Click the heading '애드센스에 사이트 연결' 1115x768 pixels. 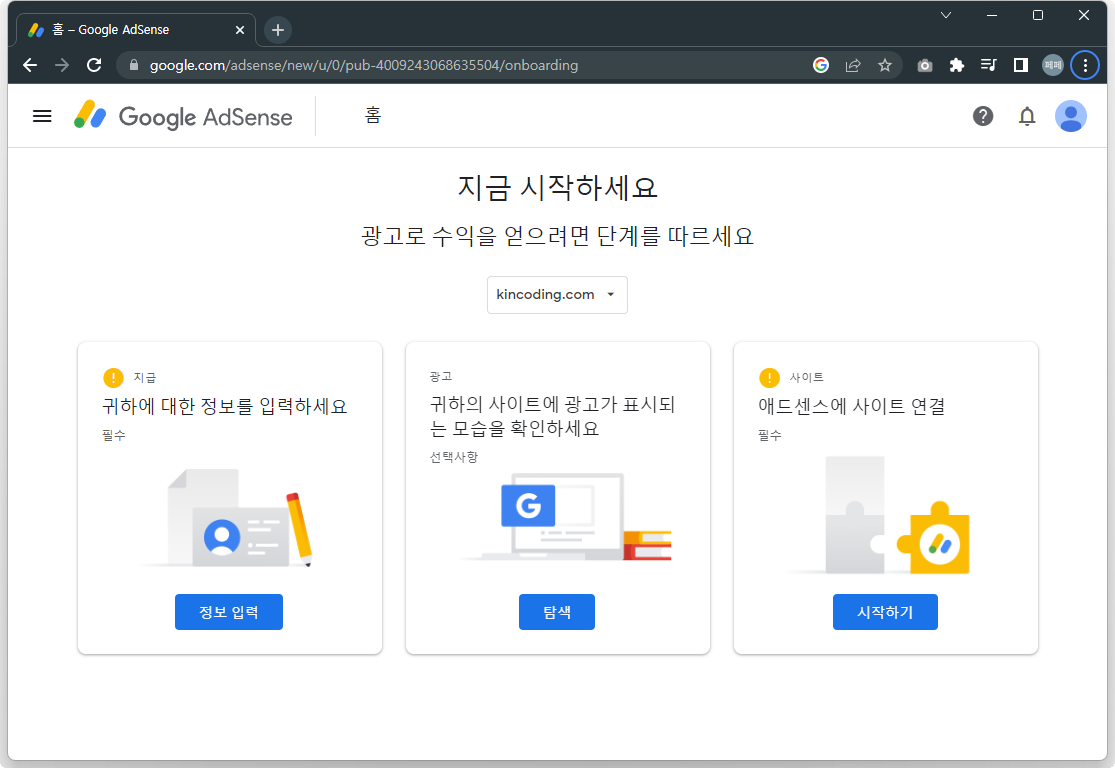click(x=852, y=406)
